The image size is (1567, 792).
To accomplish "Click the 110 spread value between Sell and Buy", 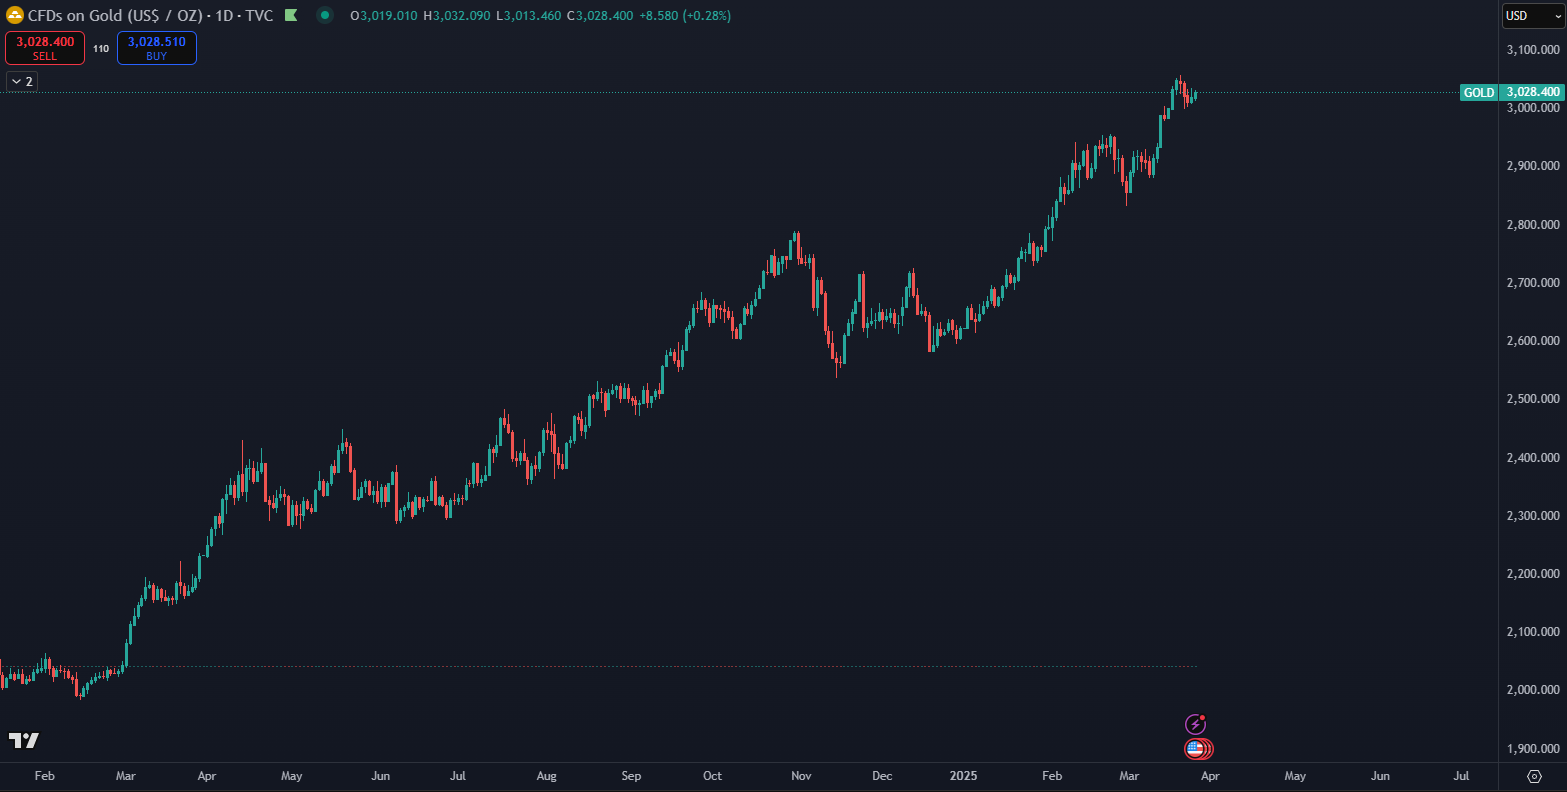I will click(x=101, y=48).
